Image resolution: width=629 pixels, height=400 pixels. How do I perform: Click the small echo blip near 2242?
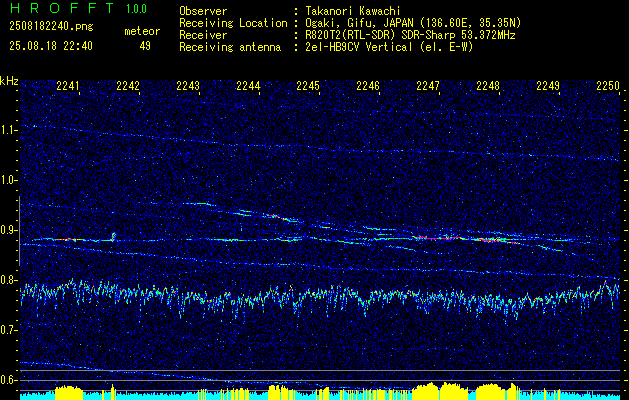(114, 236)
